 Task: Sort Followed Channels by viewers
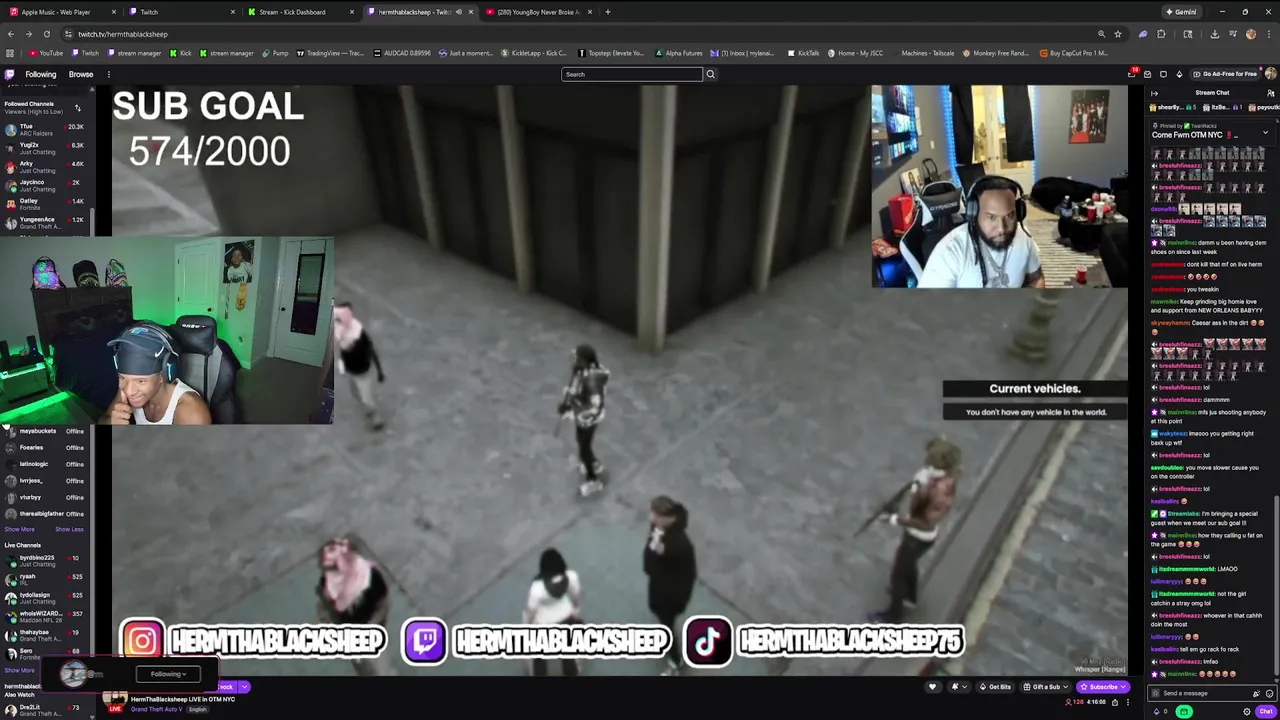pyautogui.click(x=77, y=107)
